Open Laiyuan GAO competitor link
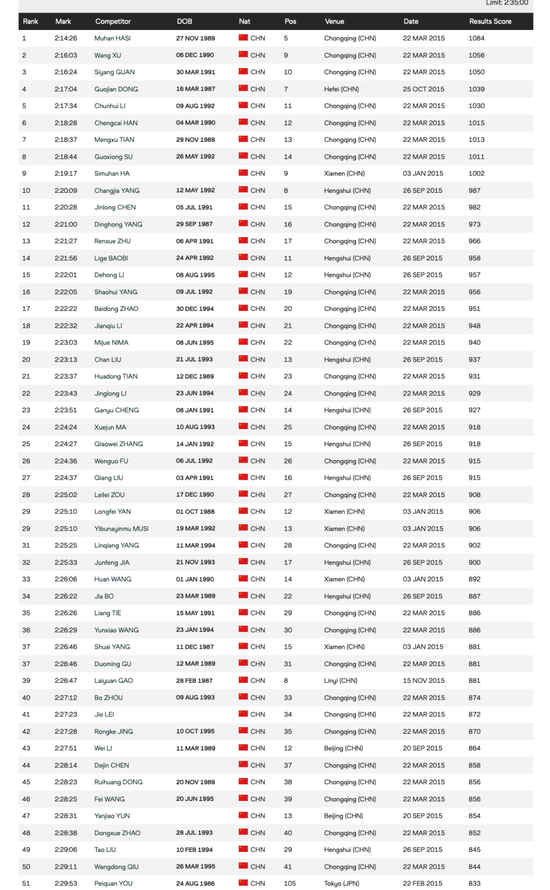 click(x=114, y=681)
